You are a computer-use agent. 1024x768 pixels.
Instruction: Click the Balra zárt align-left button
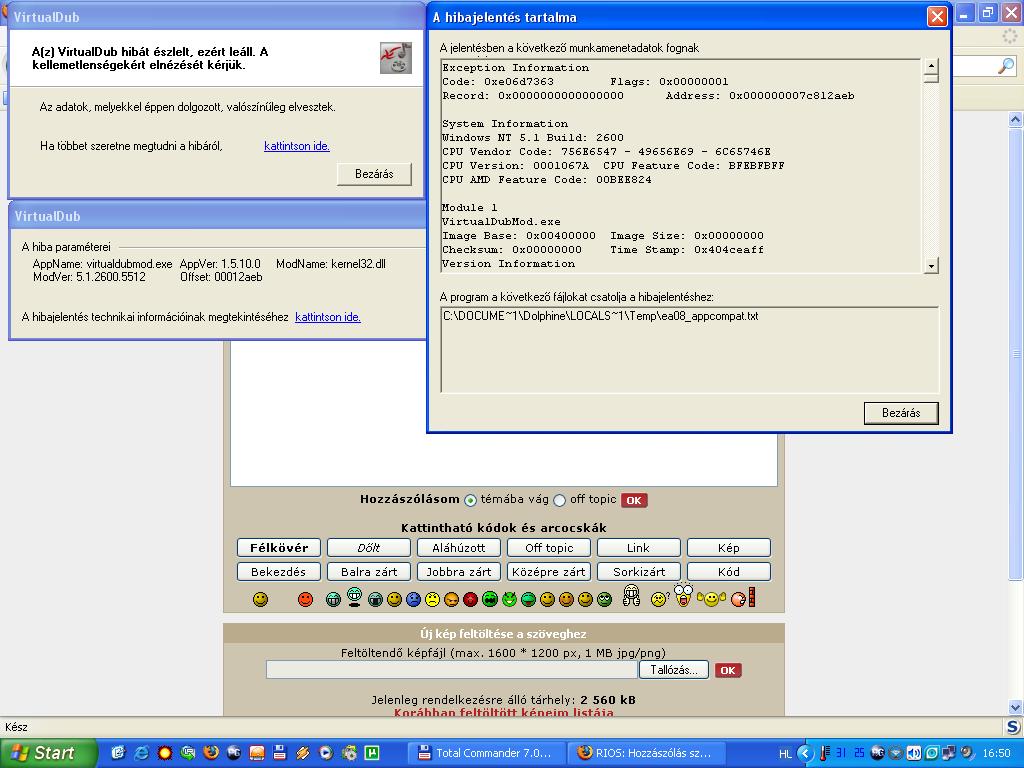pyautogui.click(x=369, y=571)
